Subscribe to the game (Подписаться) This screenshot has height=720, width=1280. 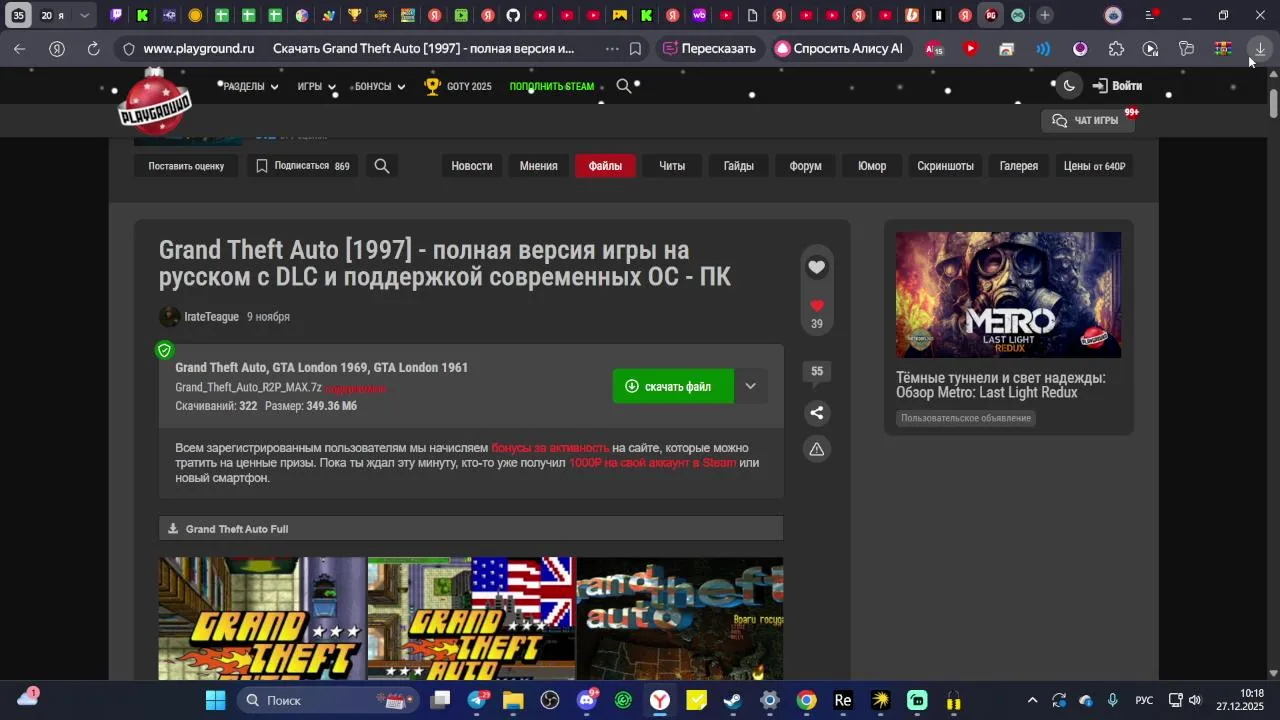(x=303, y=166)
